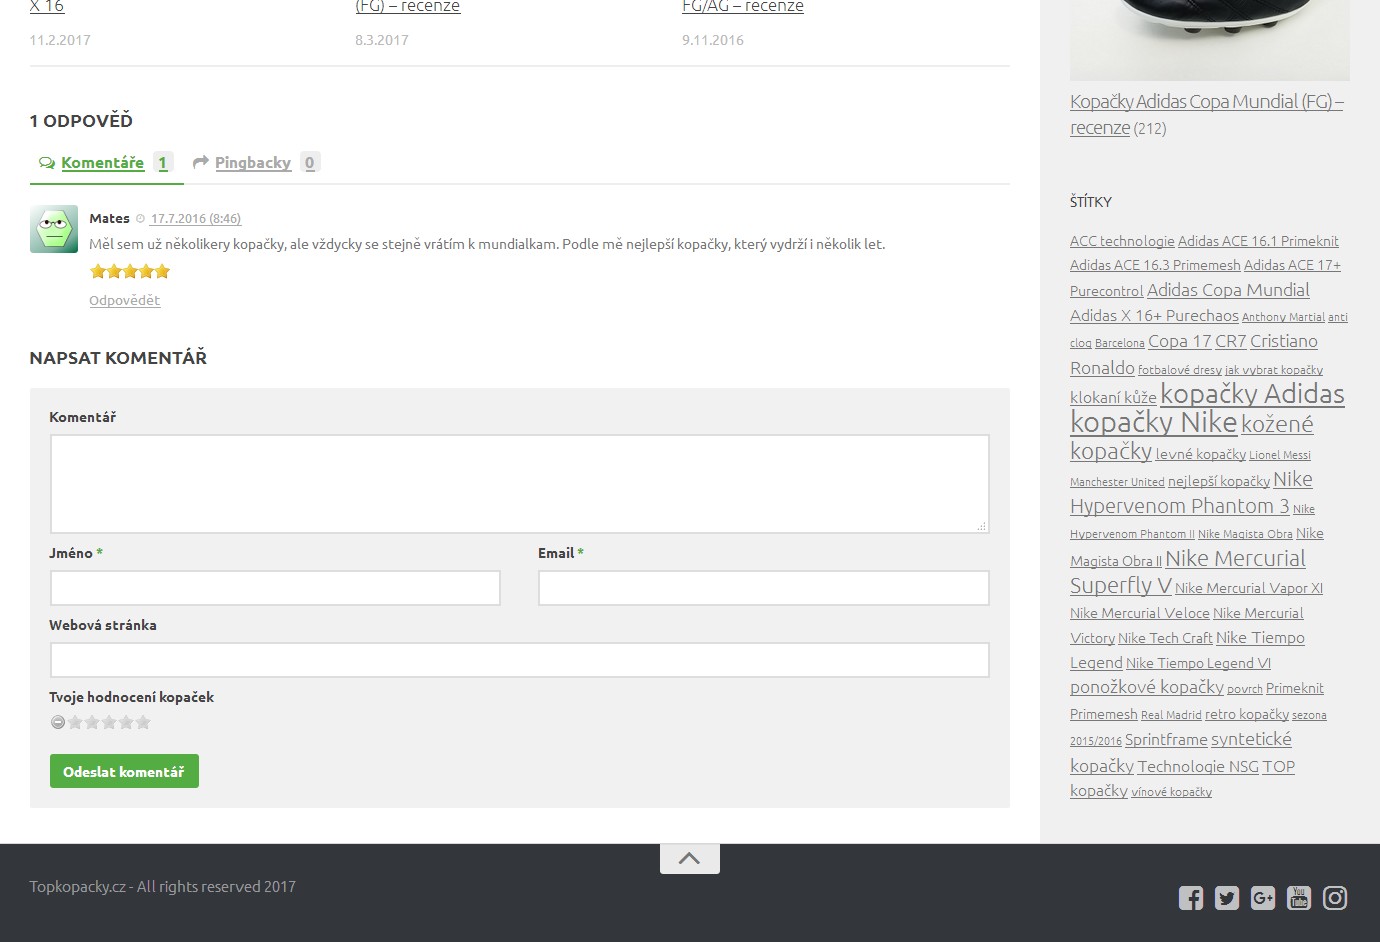1380x942 pixels.
Task: Open the Instagram icon in footer
Action: click(1335, 898)
